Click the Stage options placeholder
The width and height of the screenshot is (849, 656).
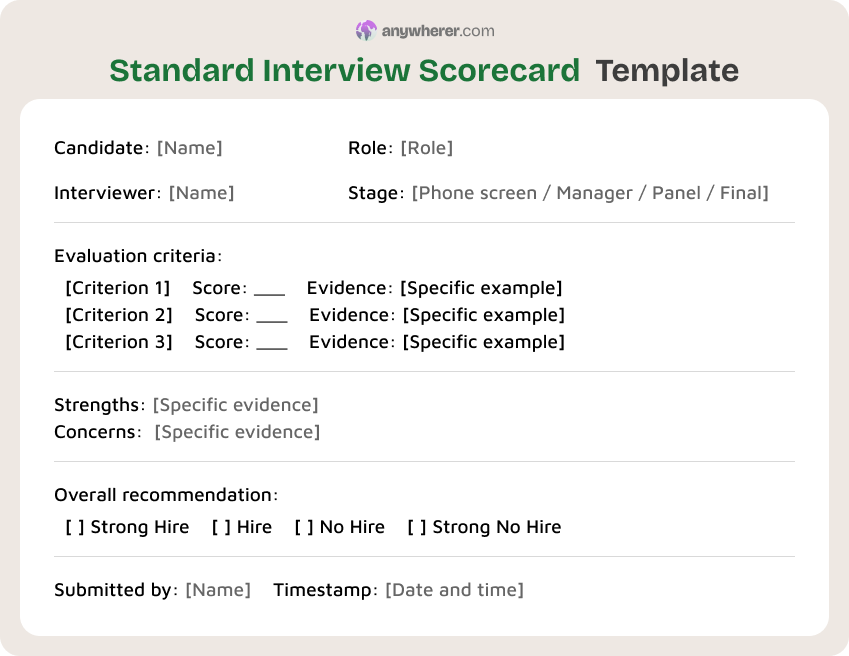tap(590, 193)
